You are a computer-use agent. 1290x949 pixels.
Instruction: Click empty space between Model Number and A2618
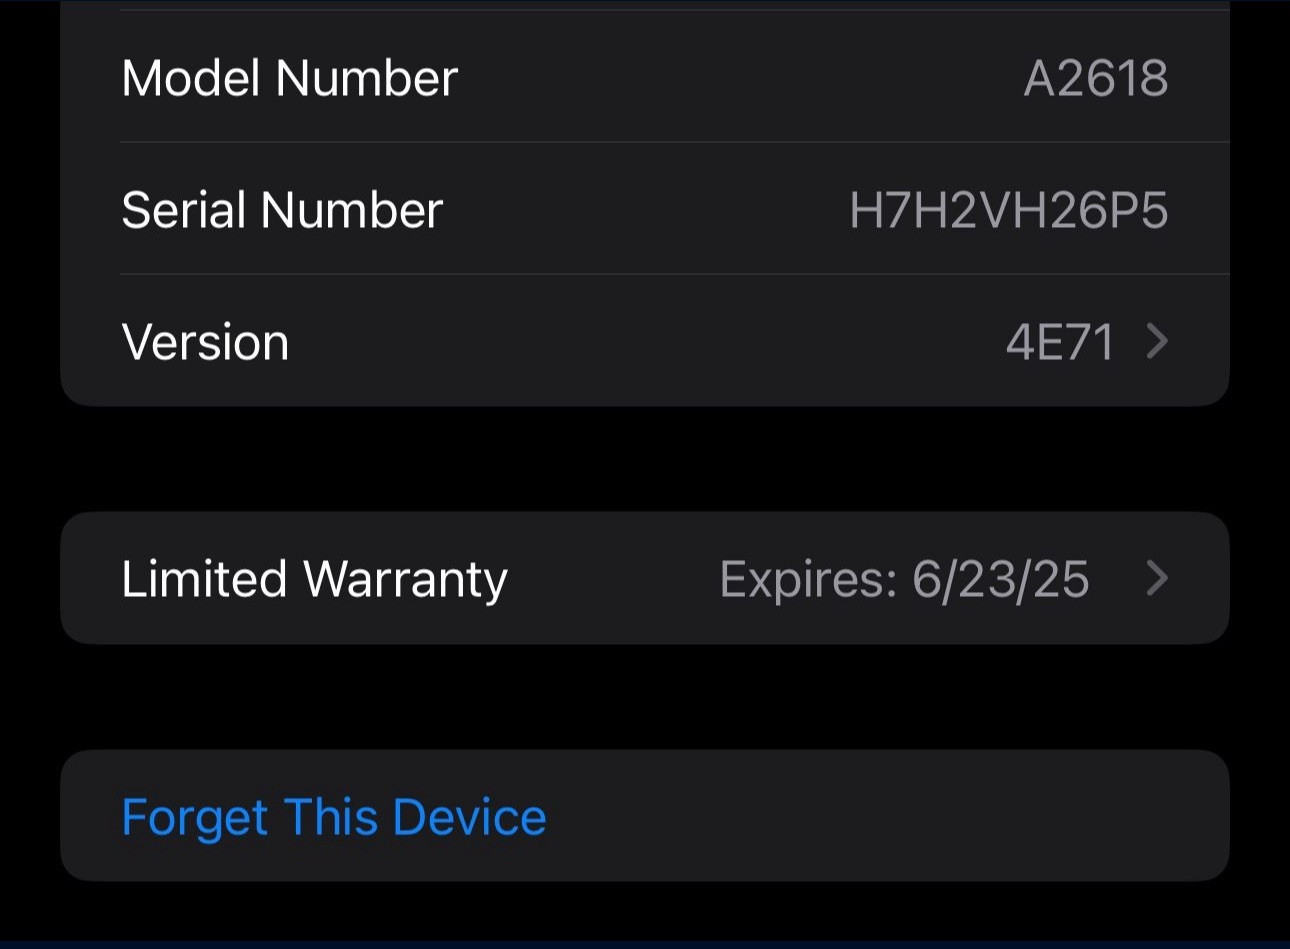[740, 78]
